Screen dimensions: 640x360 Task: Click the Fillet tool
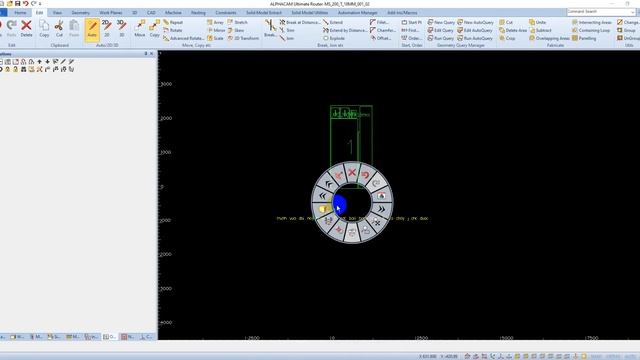click(x=379, y=22)
